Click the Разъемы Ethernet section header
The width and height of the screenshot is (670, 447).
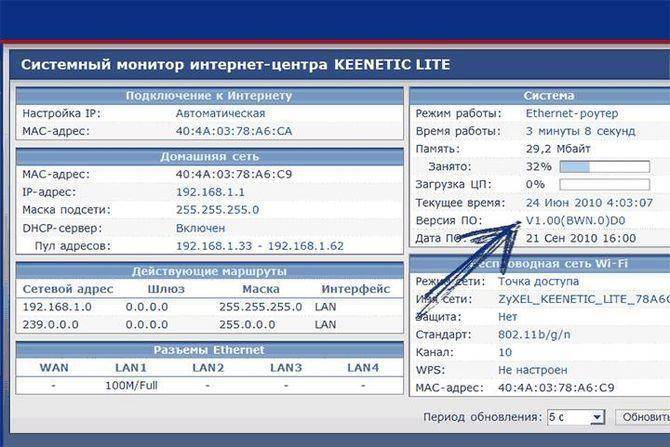coord(209,350)
